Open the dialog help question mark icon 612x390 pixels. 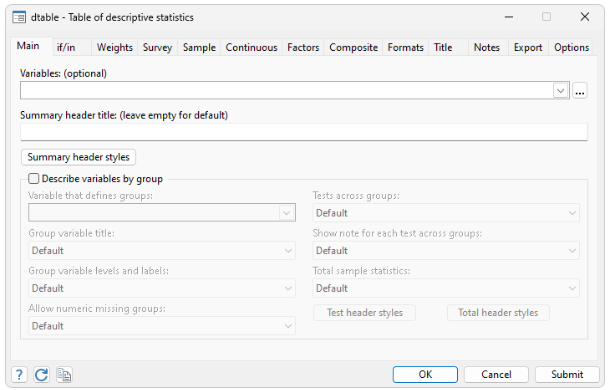(20, 375)
